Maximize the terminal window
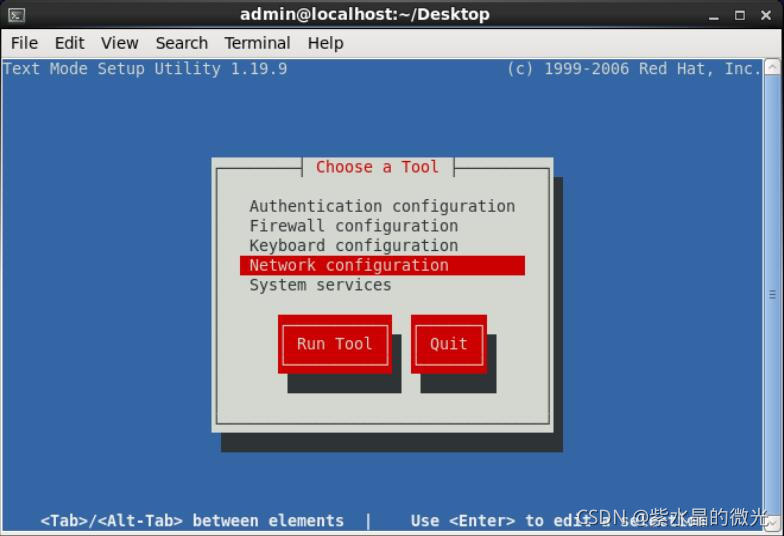 (740, 16)
